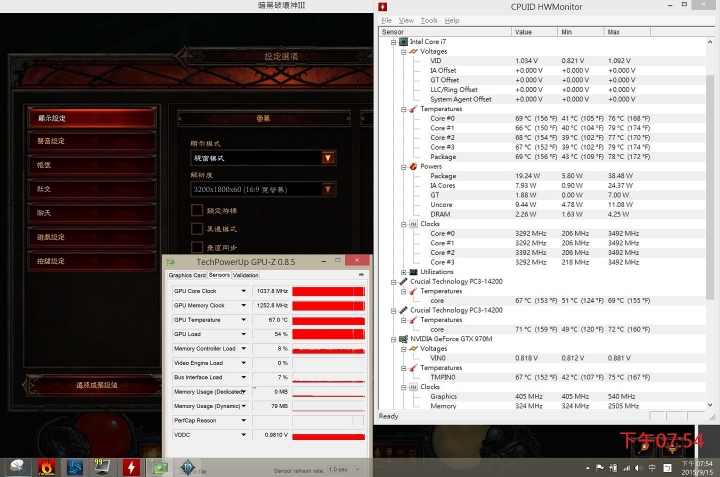Image resolution: width=720 pixels, height=477 pixels.
Task: Open display mode dropdown in Diablo options
Action: pyautogui.click(x=328, y=158)
